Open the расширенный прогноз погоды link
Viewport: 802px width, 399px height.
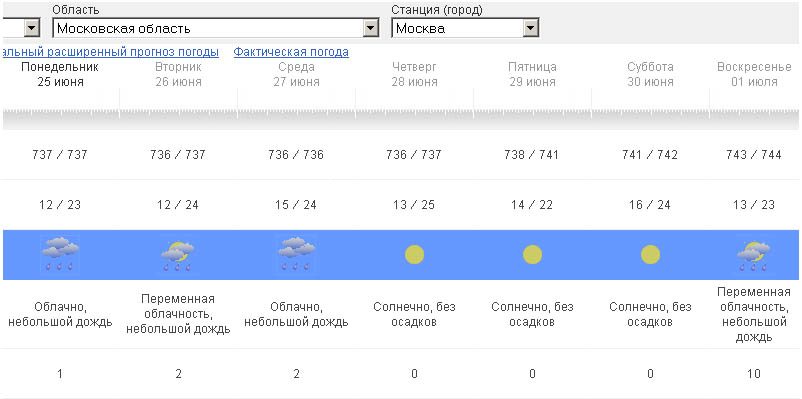point(111,52)
